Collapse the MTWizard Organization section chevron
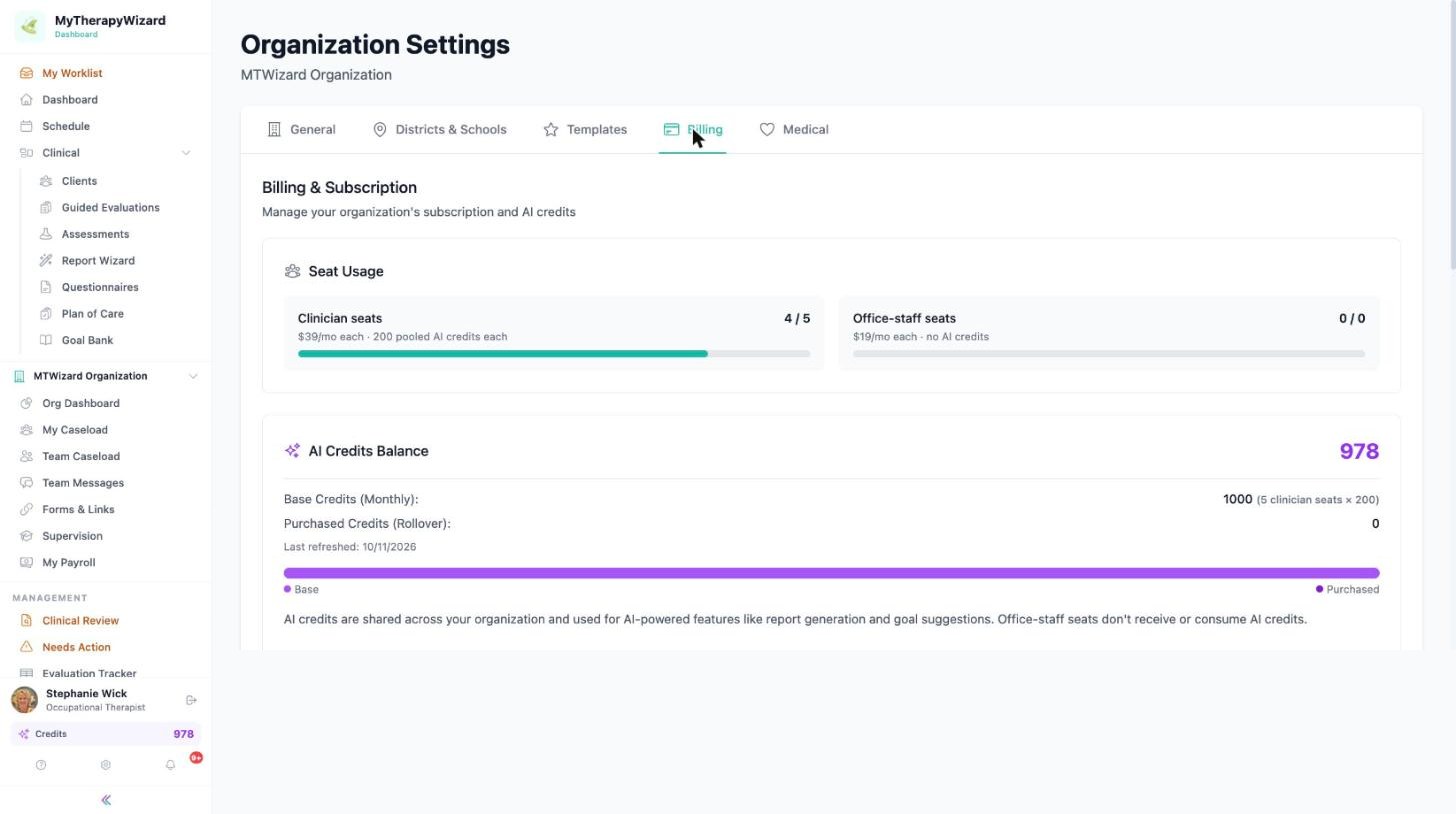The image size is (1456, 814). (x=193, y=376)
